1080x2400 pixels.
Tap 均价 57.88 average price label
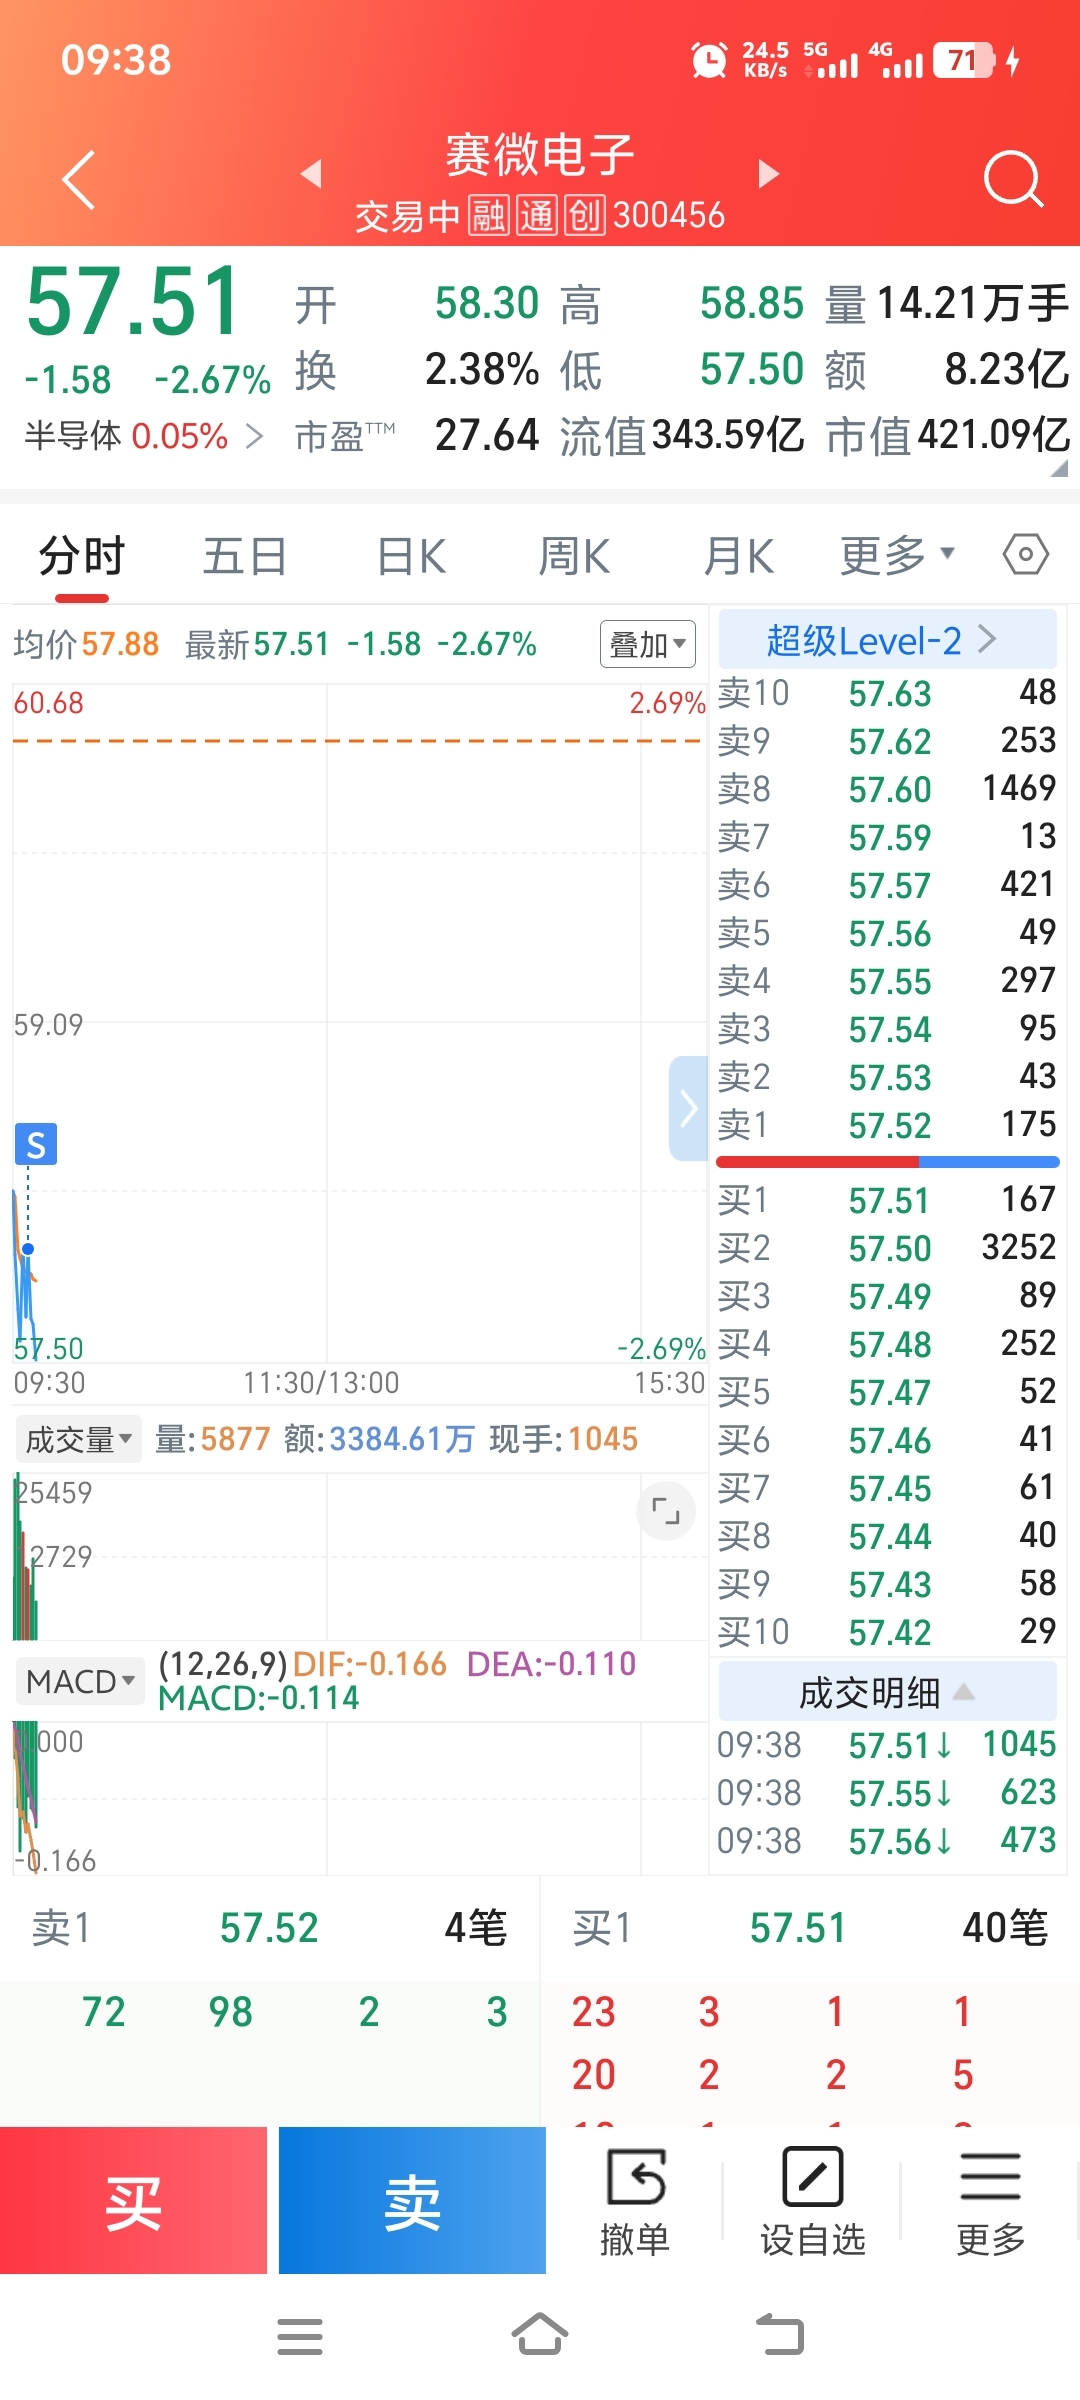86,644
